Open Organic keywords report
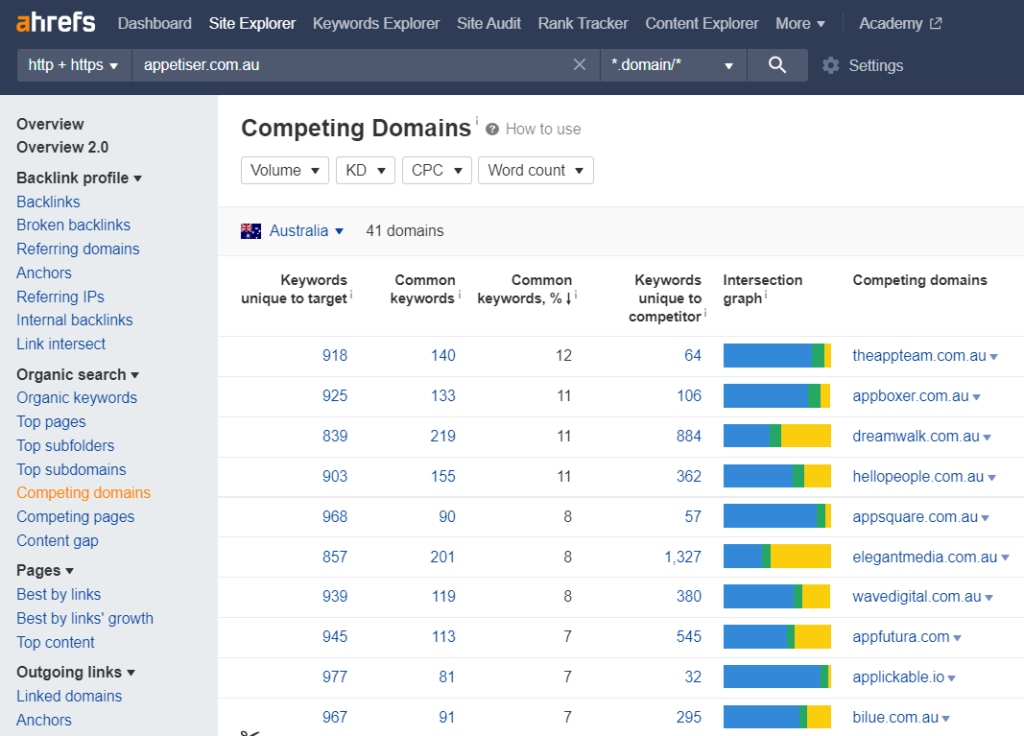 point(77,398)
